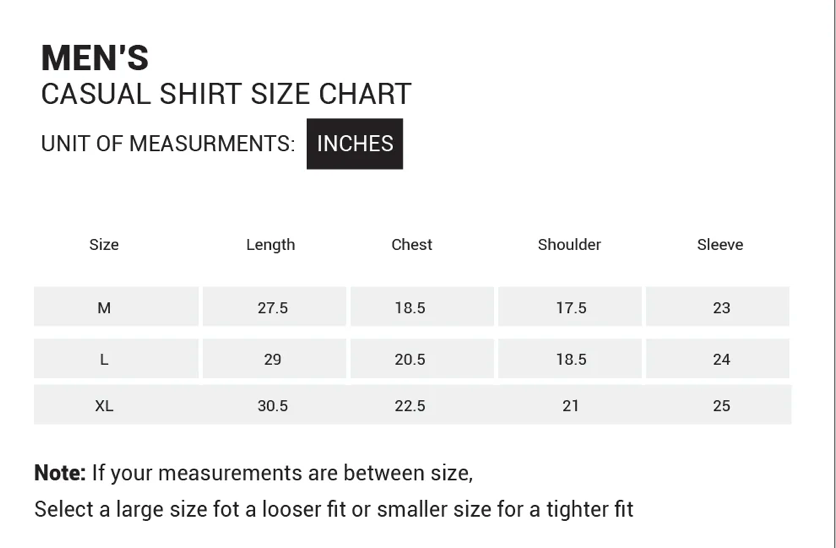Viewport: 836px width, 548px height.
Task: Click the Shoulder column header
Action: point(569,245)
